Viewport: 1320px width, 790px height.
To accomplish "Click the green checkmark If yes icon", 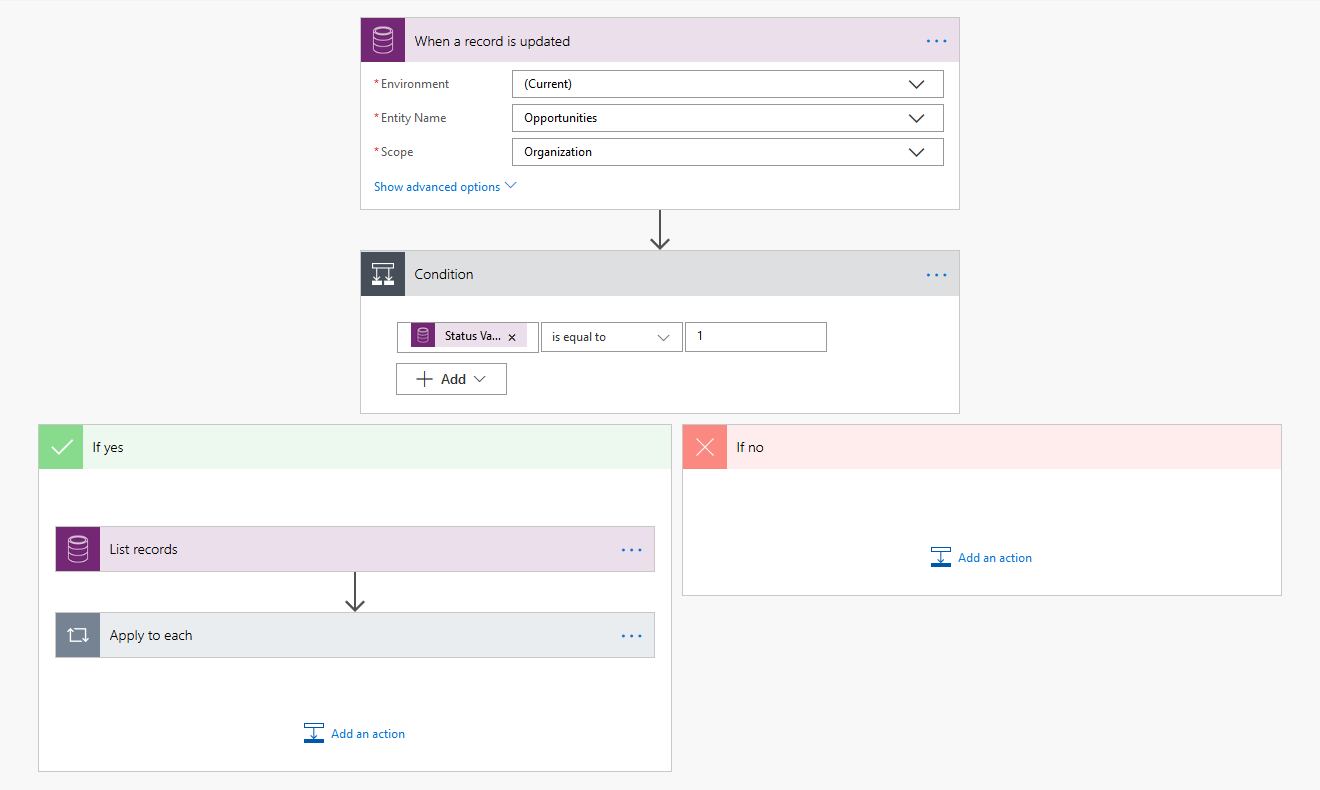I will (61, 447).
